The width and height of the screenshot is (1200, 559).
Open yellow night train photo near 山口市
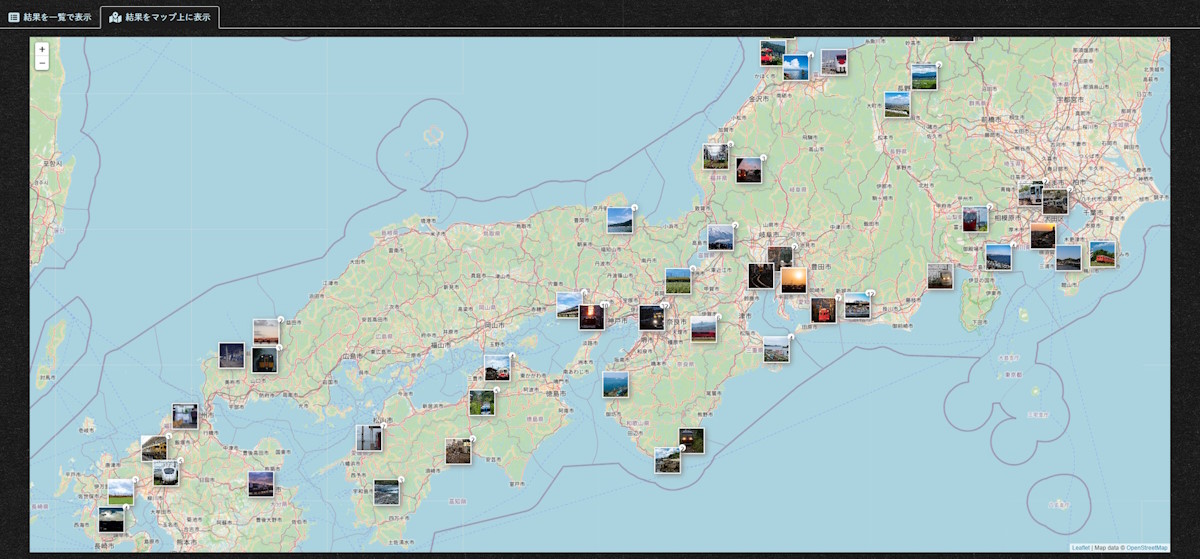(x=265, y=360)
